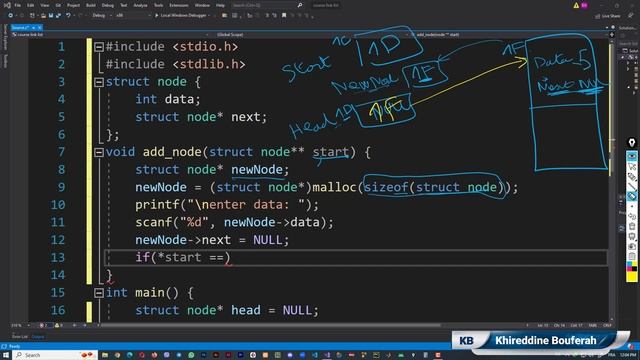Click the Visual Studio logo icon
The image size is (640, 360).
[x=7, y=5]
